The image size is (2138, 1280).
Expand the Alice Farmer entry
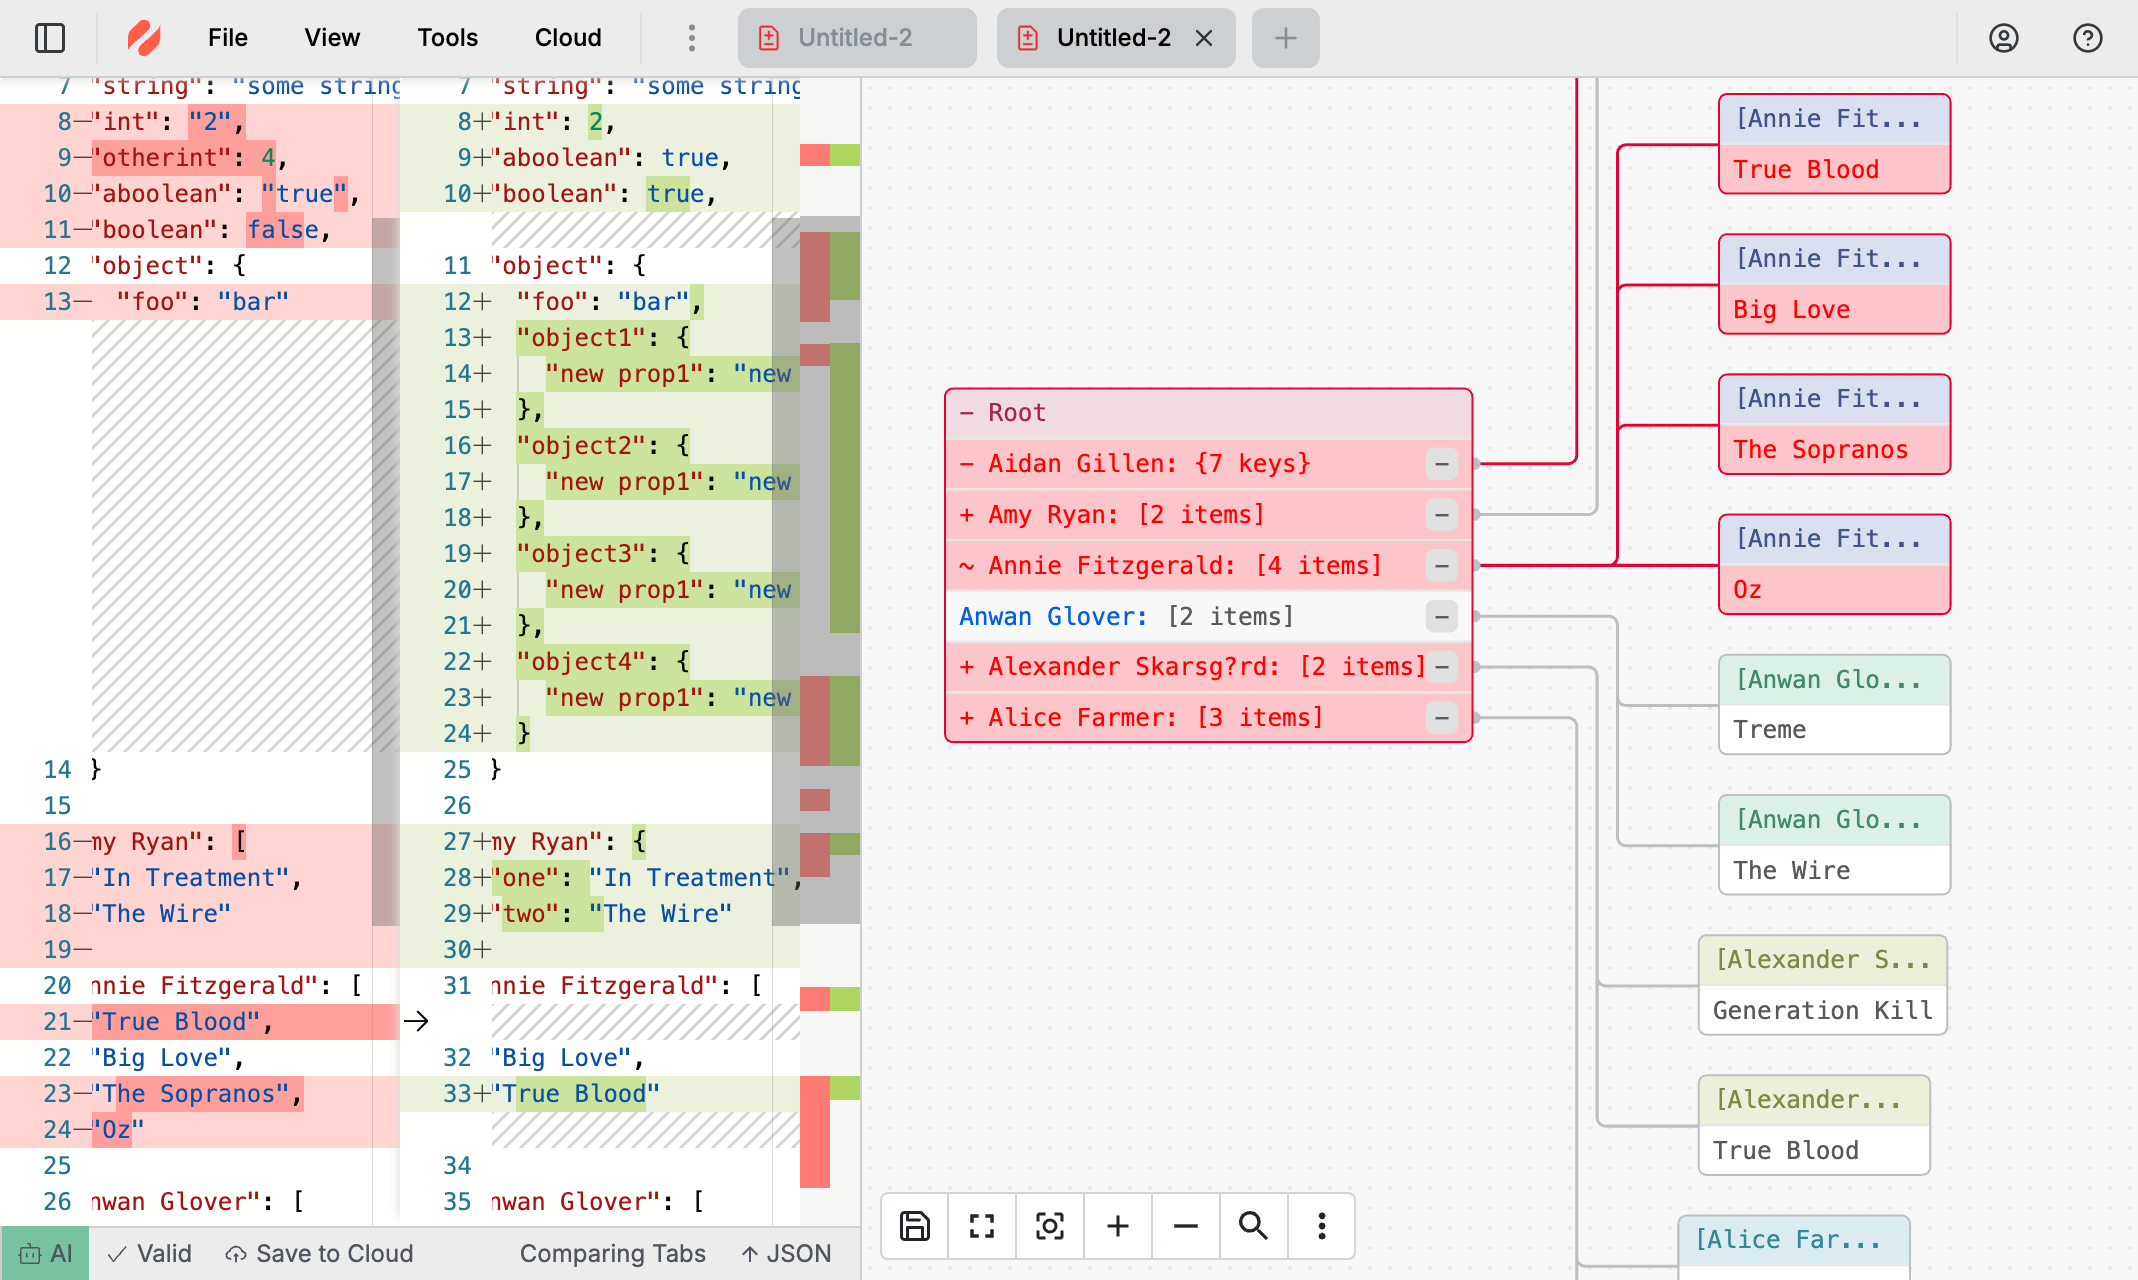967,718
